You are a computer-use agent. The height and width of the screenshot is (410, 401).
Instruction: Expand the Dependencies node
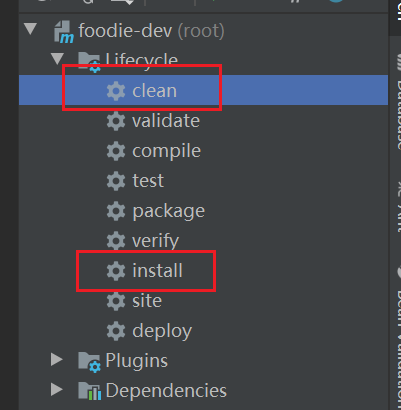[x=57, y=390]
